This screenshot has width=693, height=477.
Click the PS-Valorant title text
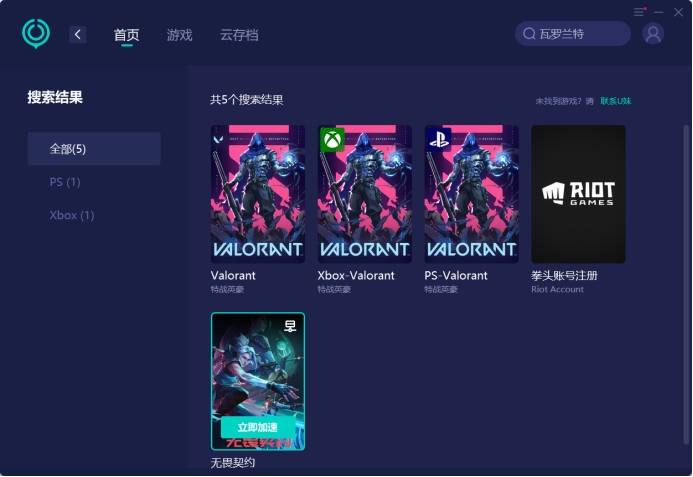(456, 275)
